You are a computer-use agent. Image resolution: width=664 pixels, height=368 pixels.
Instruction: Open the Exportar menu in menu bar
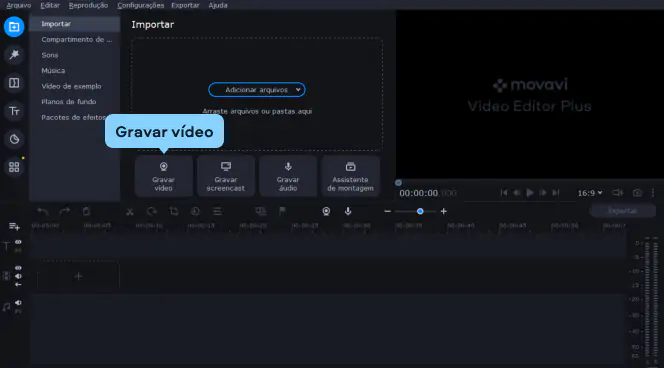click(x=185, y=5)
